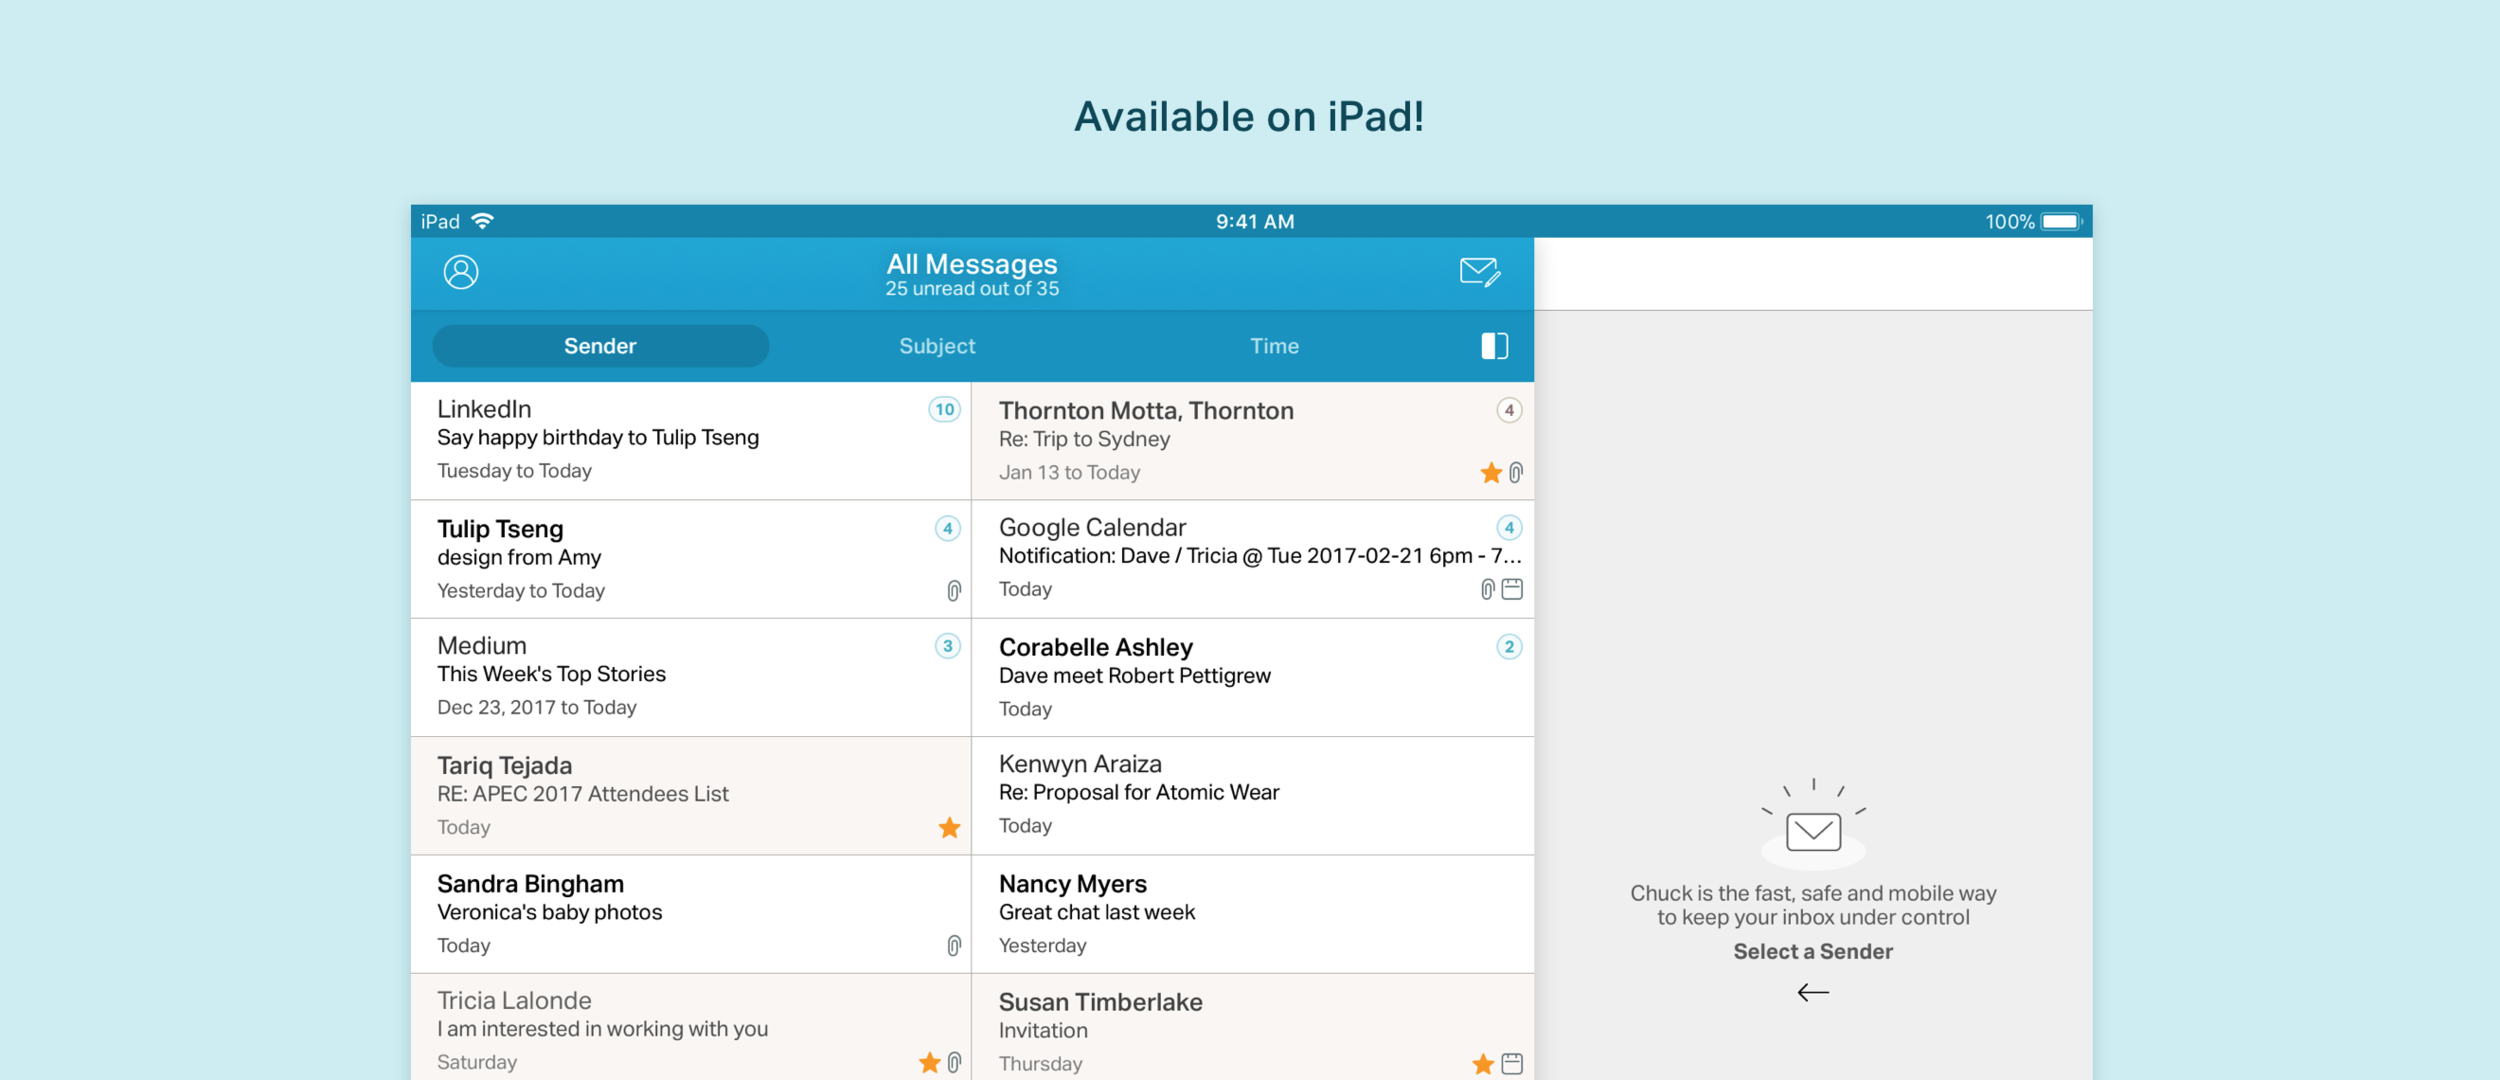Open the account profile icon
Image resolution: width=2500 pixels, height=1080 pixels.
click(x=461, y=272)
